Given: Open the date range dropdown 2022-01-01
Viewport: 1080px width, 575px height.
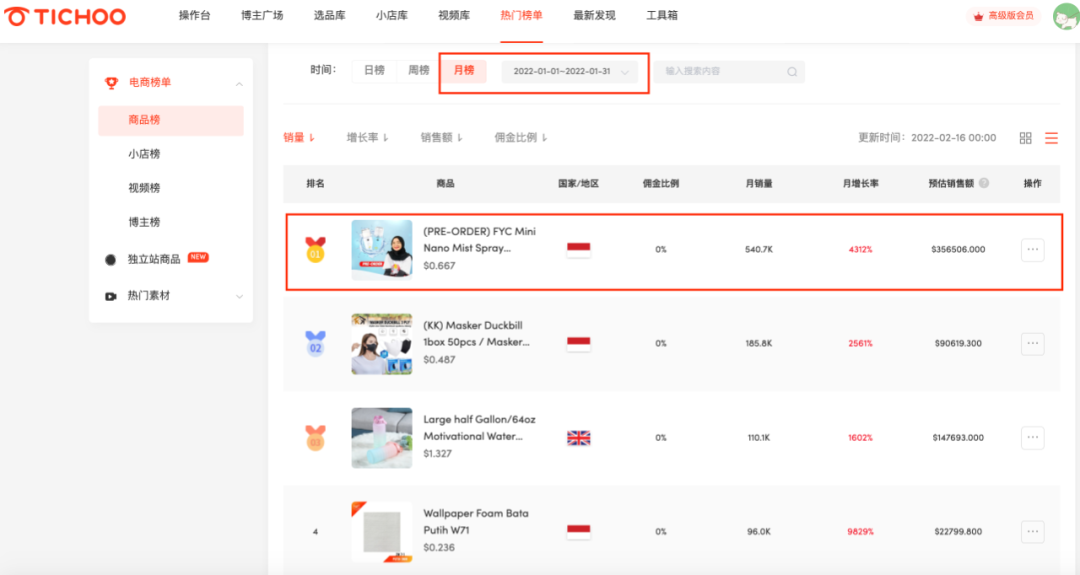Looking at the screenshot, I should point(569,72).
